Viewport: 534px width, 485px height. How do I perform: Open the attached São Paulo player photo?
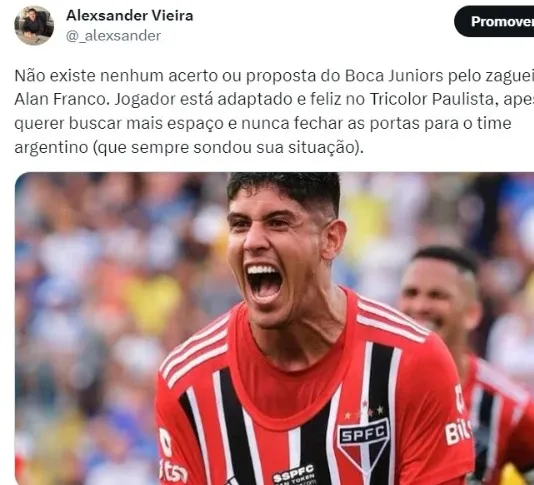coord(274,329)
